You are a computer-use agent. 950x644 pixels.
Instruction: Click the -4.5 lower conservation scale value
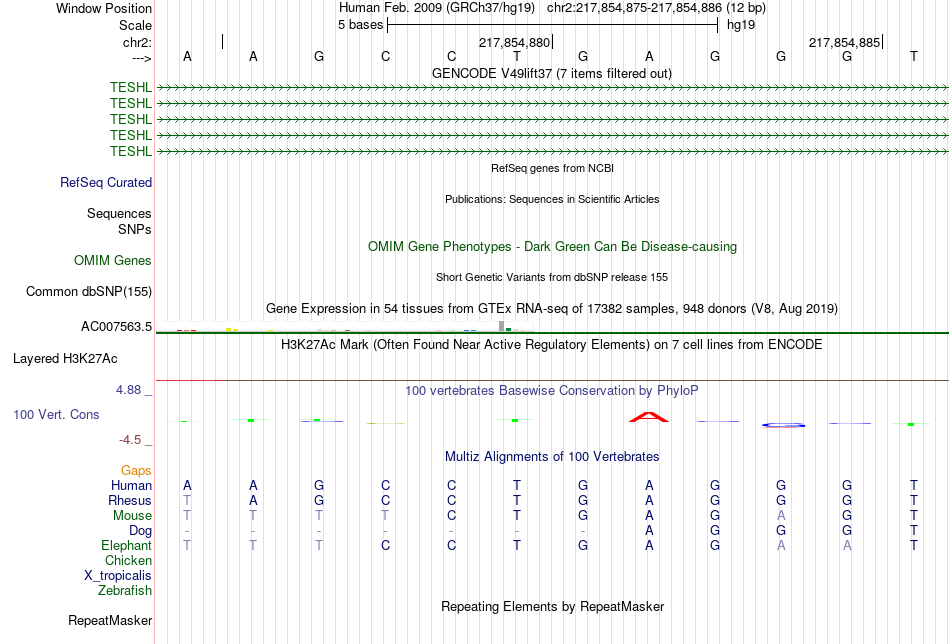pos(130,440)
